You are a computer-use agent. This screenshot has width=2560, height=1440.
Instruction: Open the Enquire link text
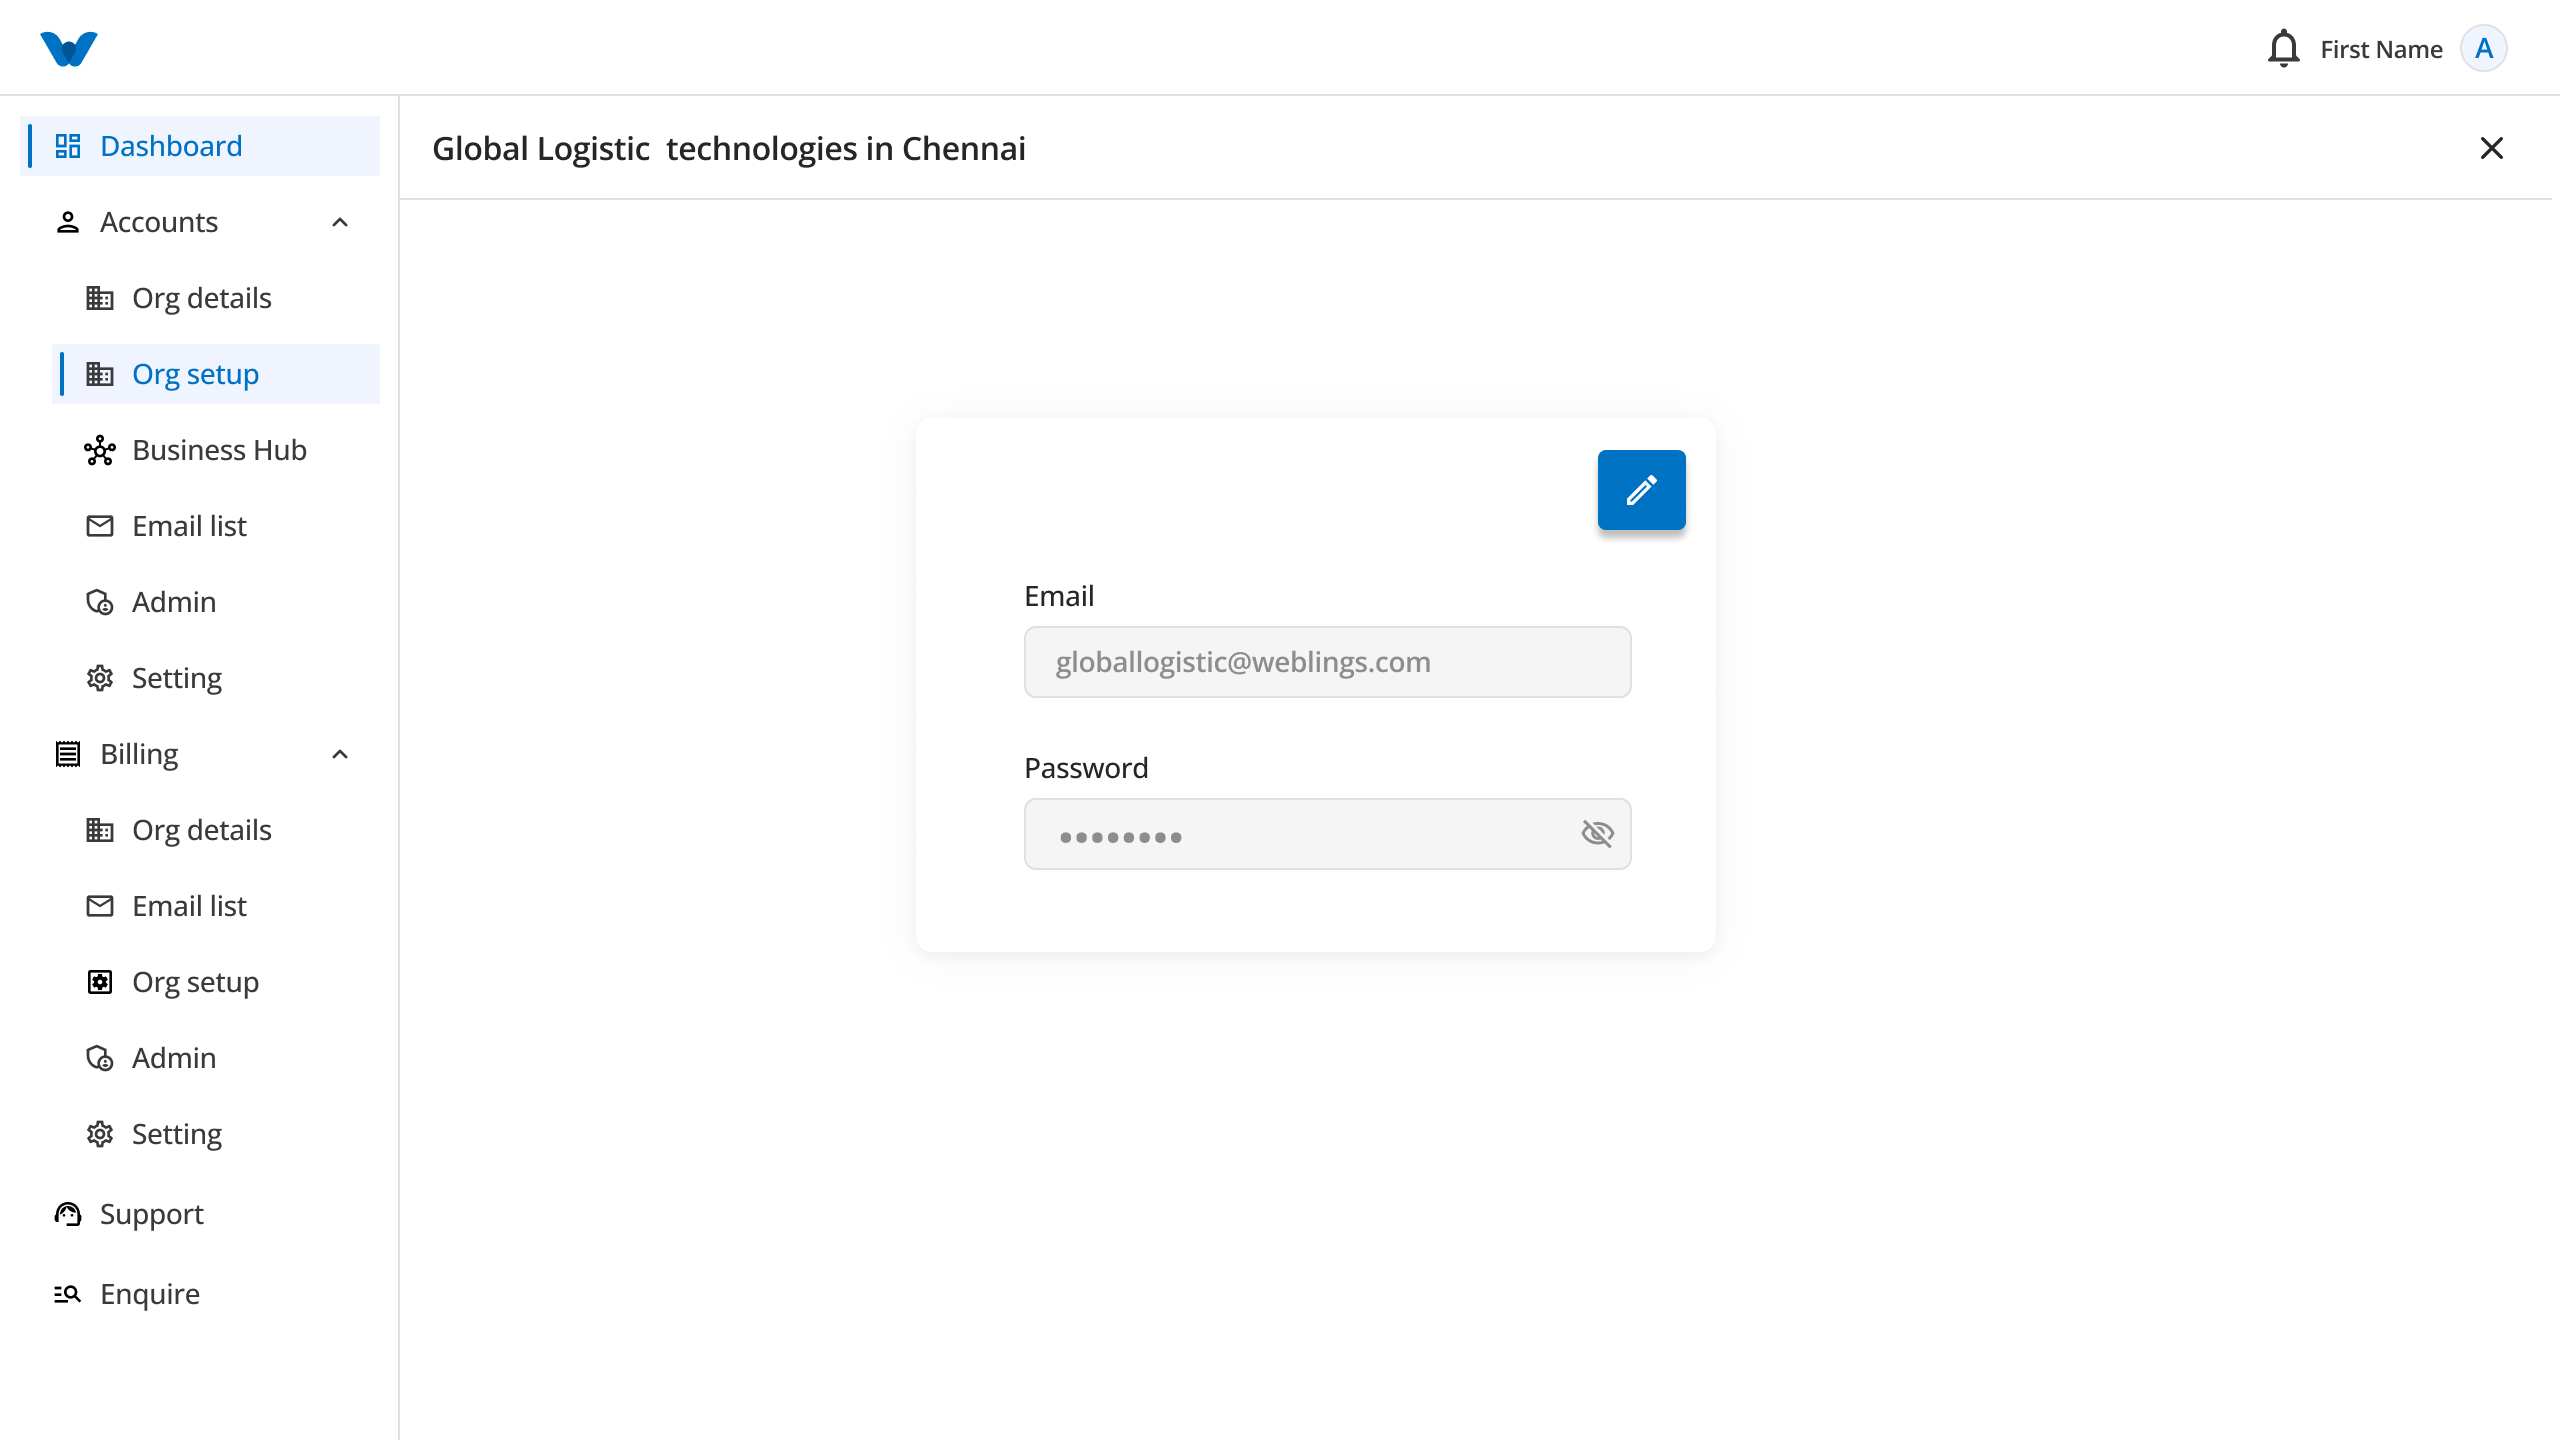click(x=150, y=1294)
